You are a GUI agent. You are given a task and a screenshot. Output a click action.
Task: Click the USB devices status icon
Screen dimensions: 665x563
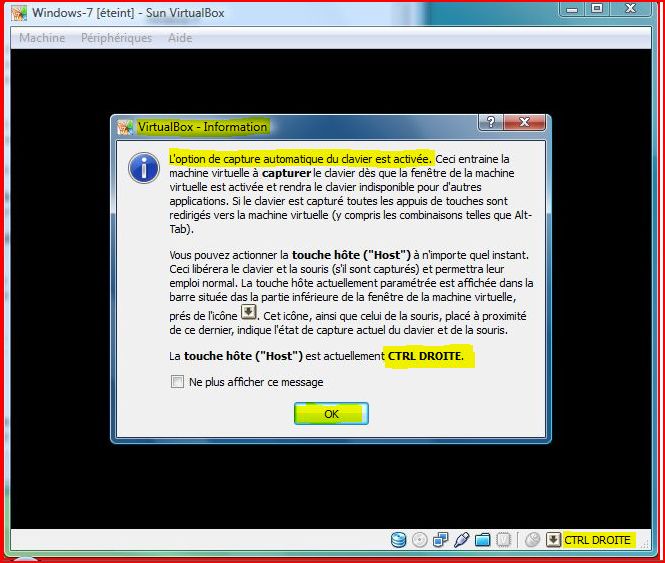(x=461, y=540)
